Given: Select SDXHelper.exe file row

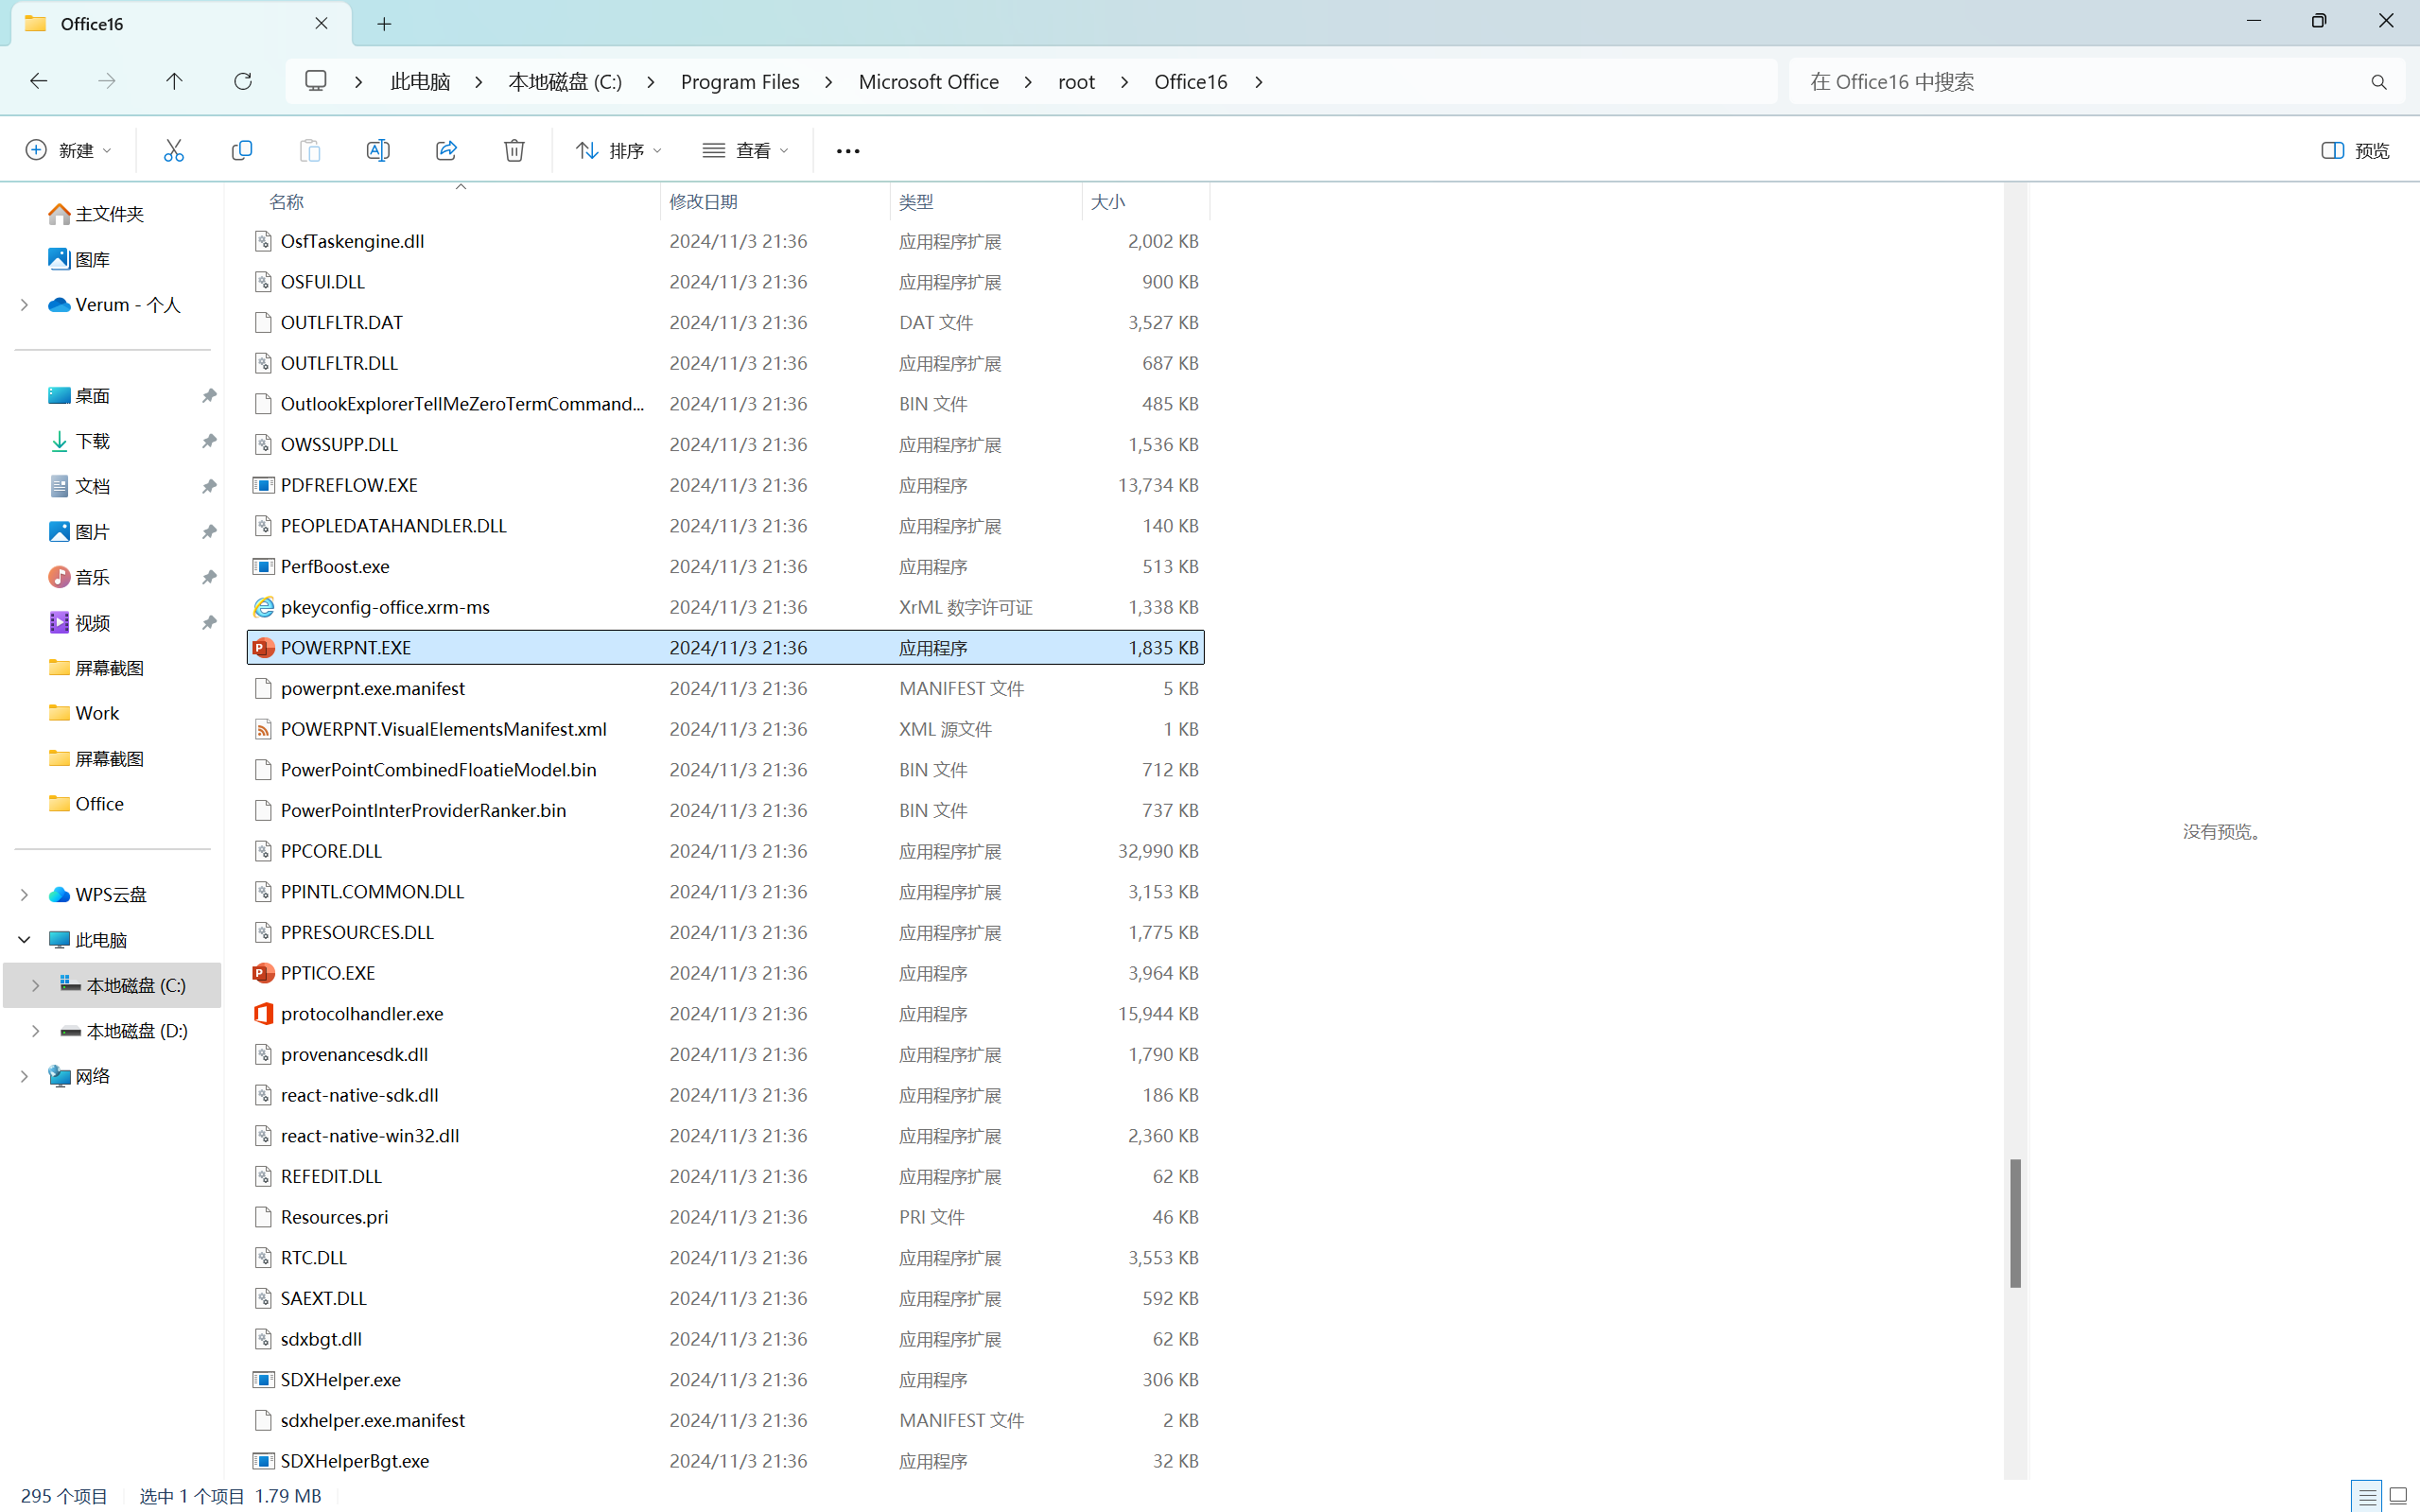Looking at the screenshot, I should point(726,1380).
